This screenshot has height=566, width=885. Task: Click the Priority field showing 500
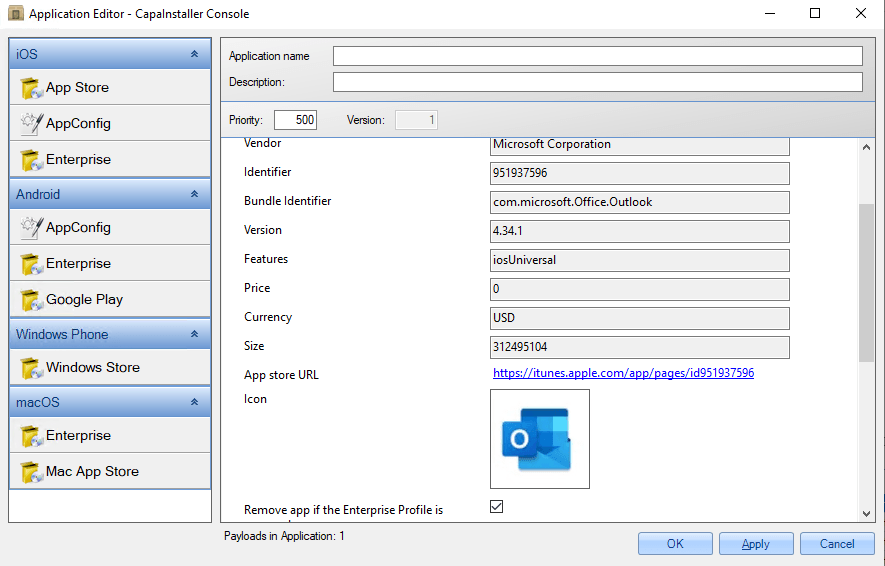tap(295, 120)
